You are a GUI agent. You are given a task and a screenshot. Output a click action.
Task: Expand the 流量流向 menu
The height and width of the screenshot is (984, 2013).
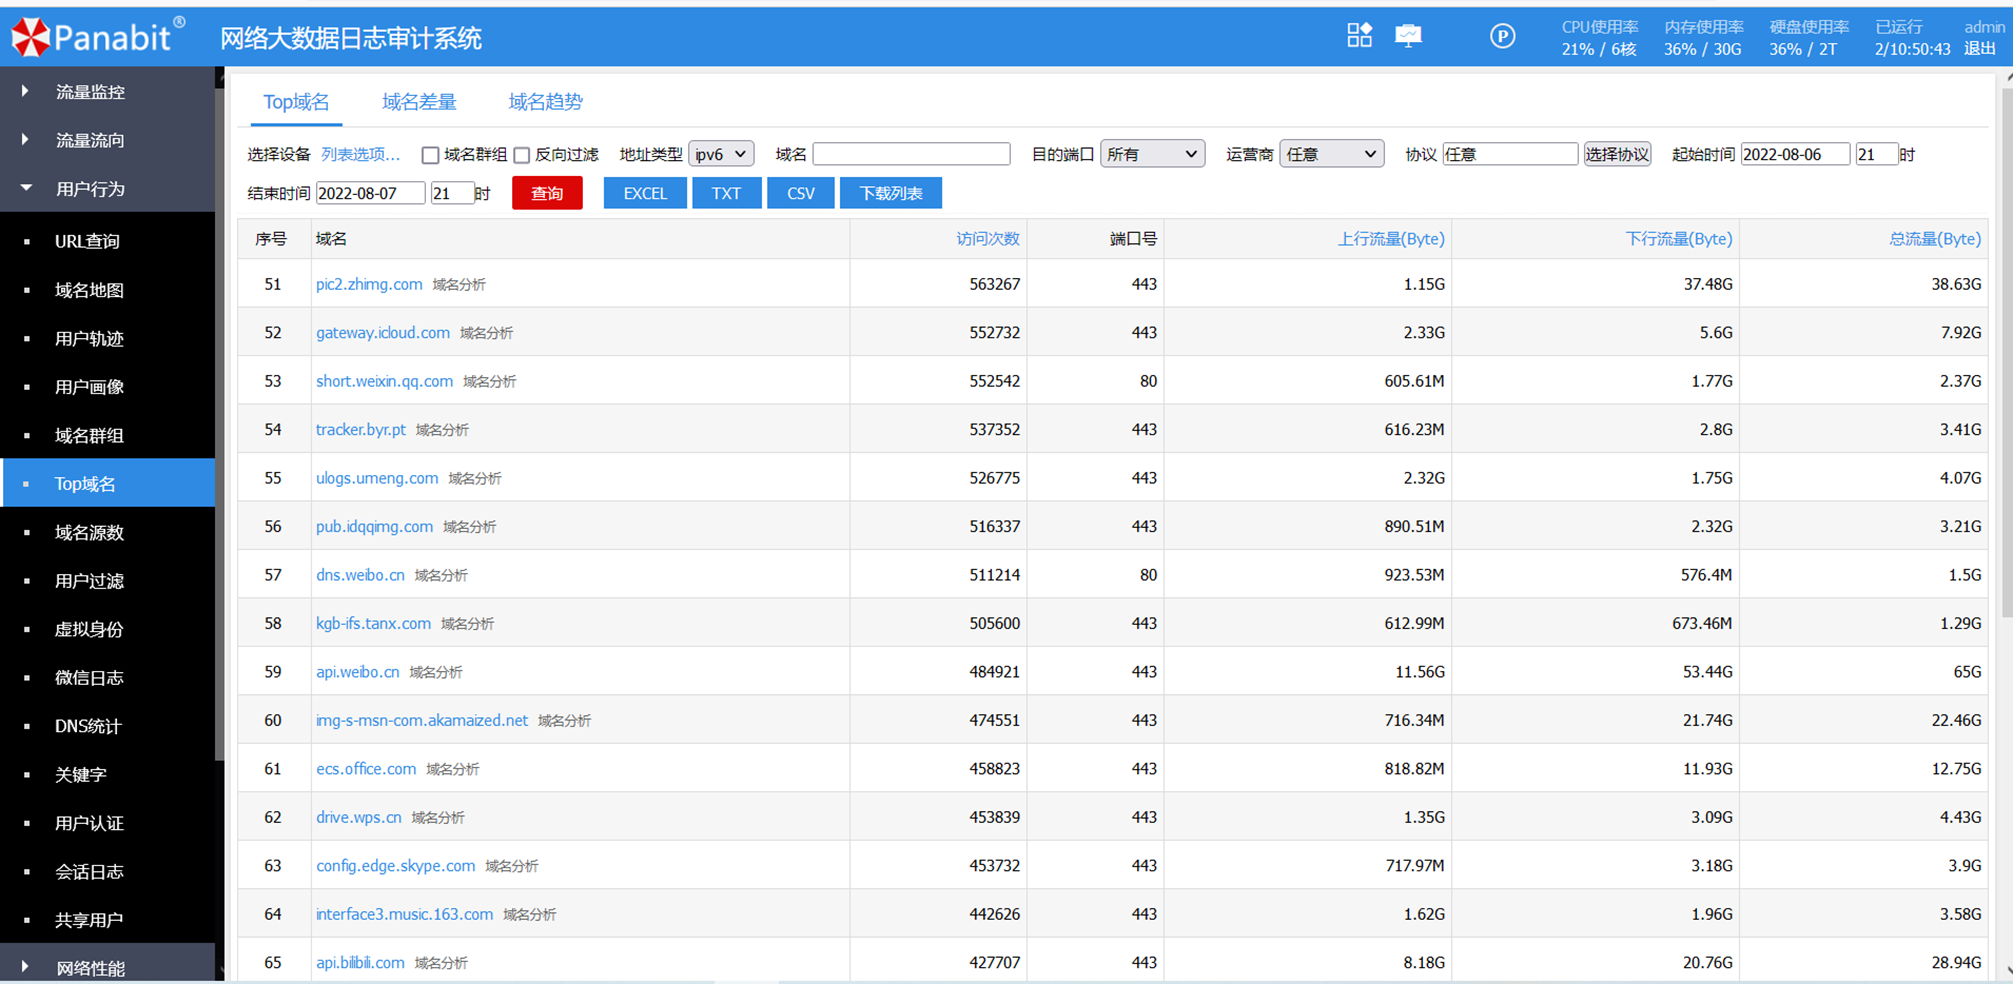(x=107, y=140)
